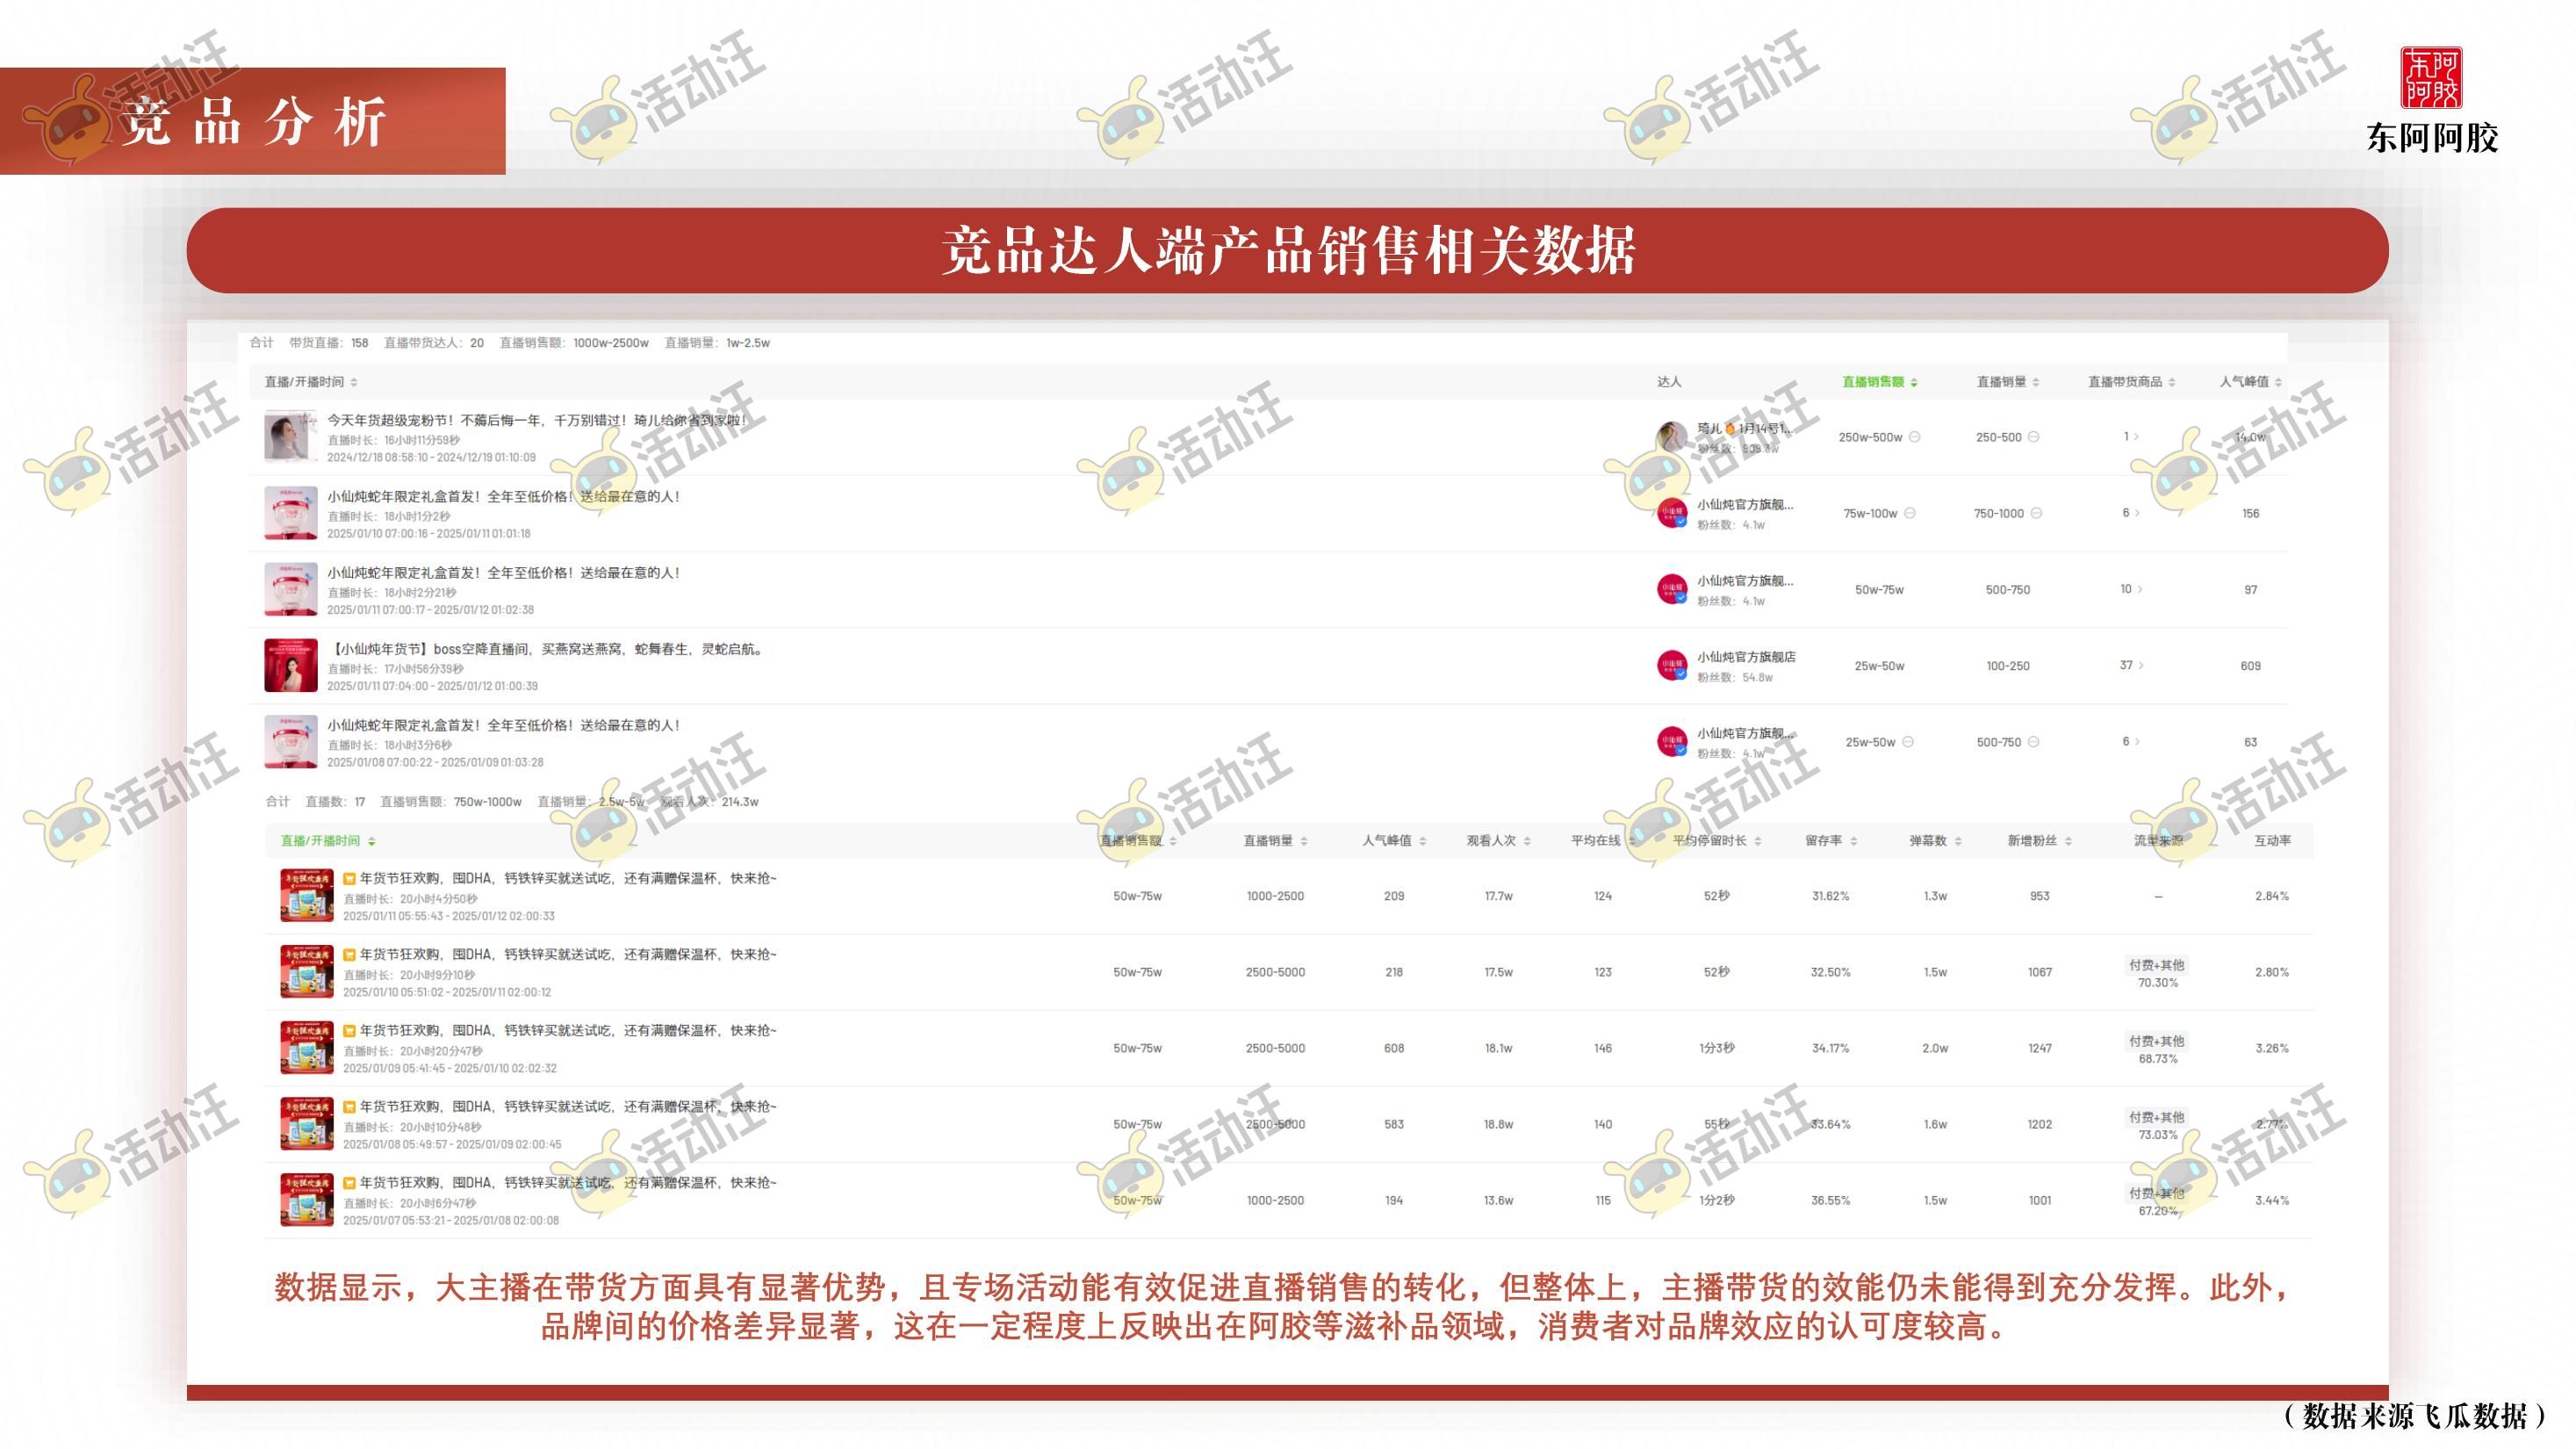Sort lower table by 新增粉丝 arrow icon
Image resolution: width=2576 pixels, height=1449 pixels.
coord(2068,841)
